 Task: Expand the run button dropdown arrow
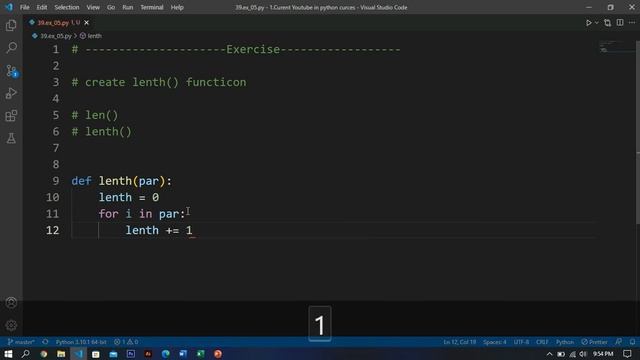596,23
